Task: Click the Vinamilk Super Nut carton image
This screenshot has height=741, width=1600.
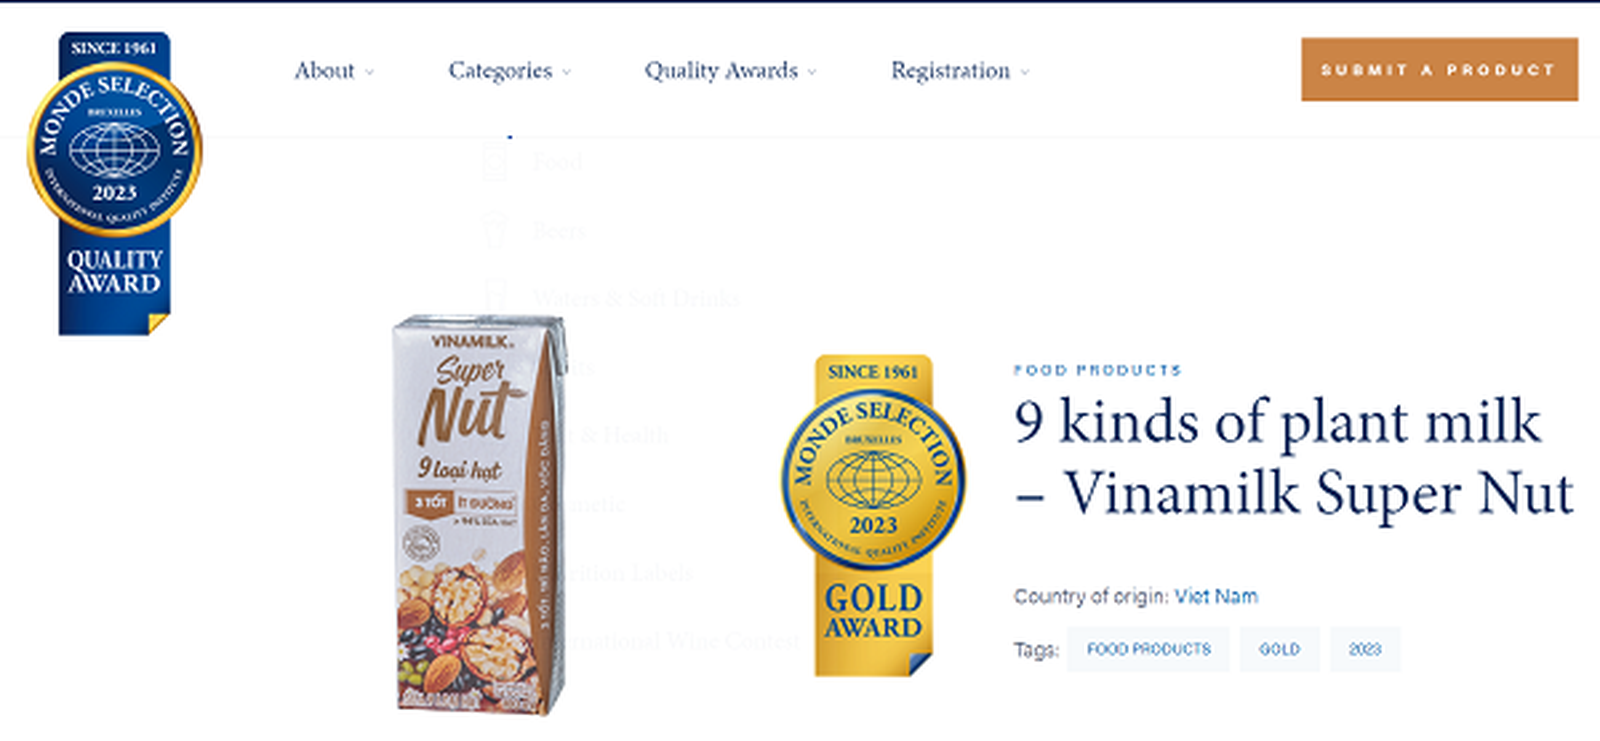Action: (477, 515)
